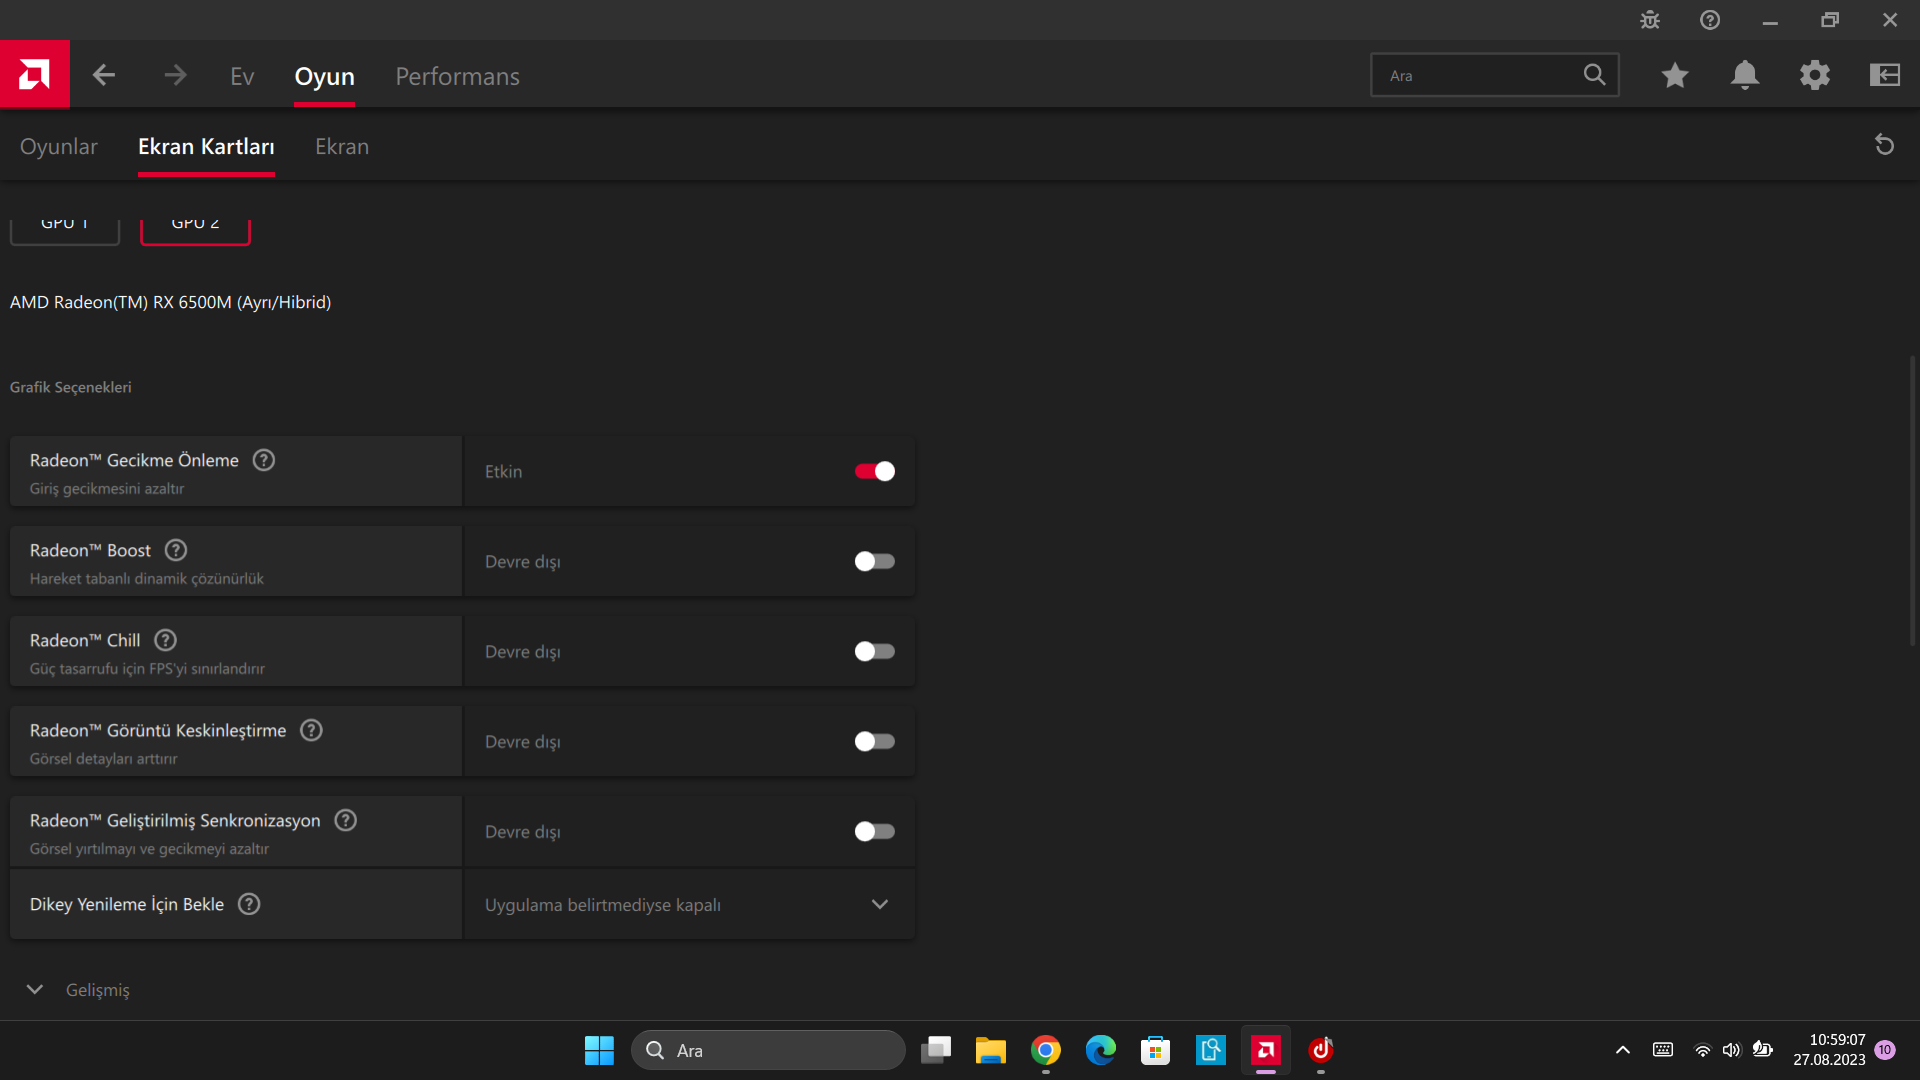Select the GPU 1 button
Viewport: 1920px width, 1080px height.
point(65,230)
